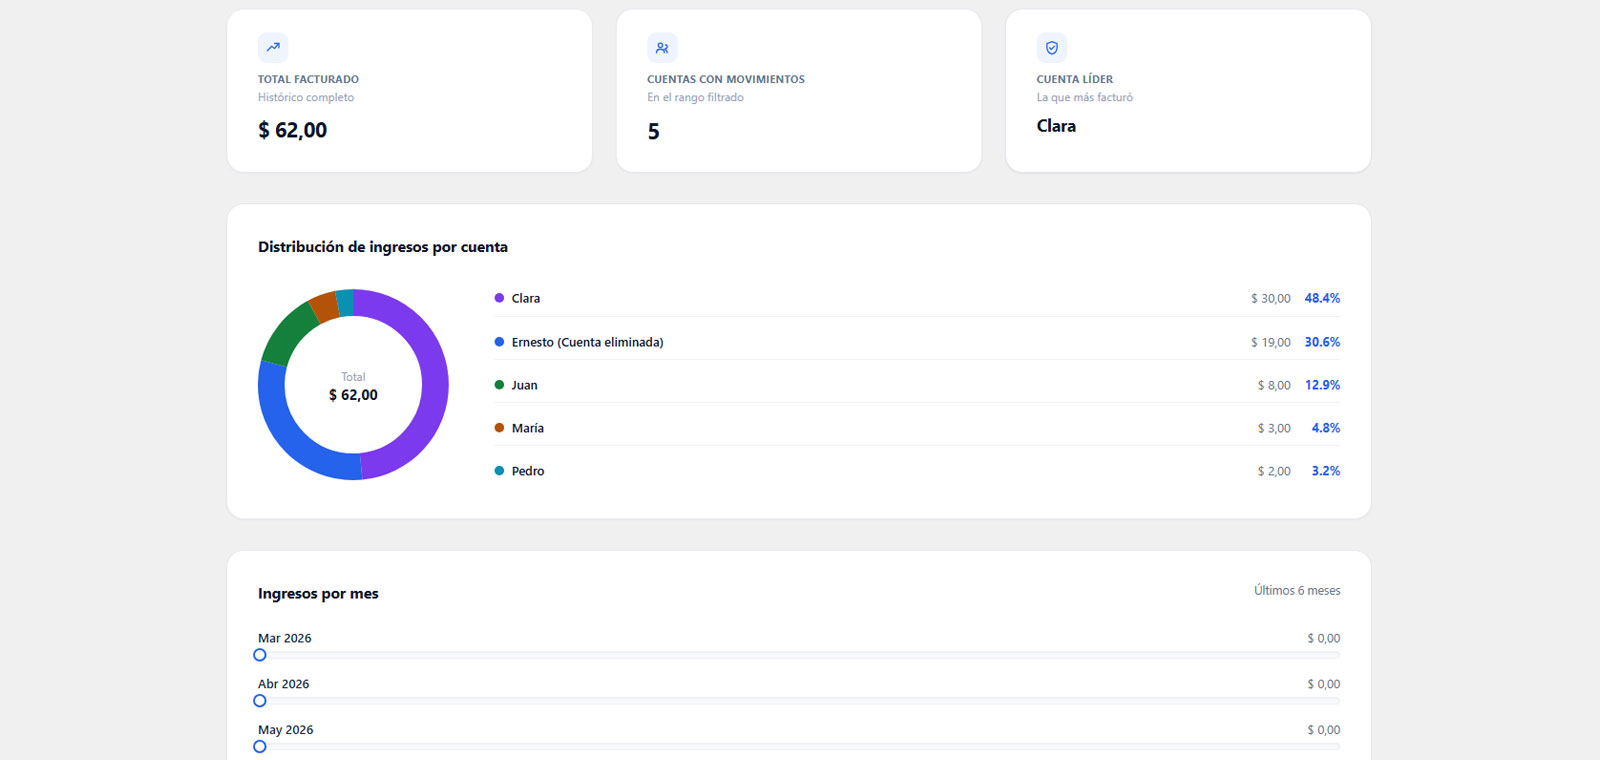
Task: Click the Histórico completo subtitle
Action: 306,97
